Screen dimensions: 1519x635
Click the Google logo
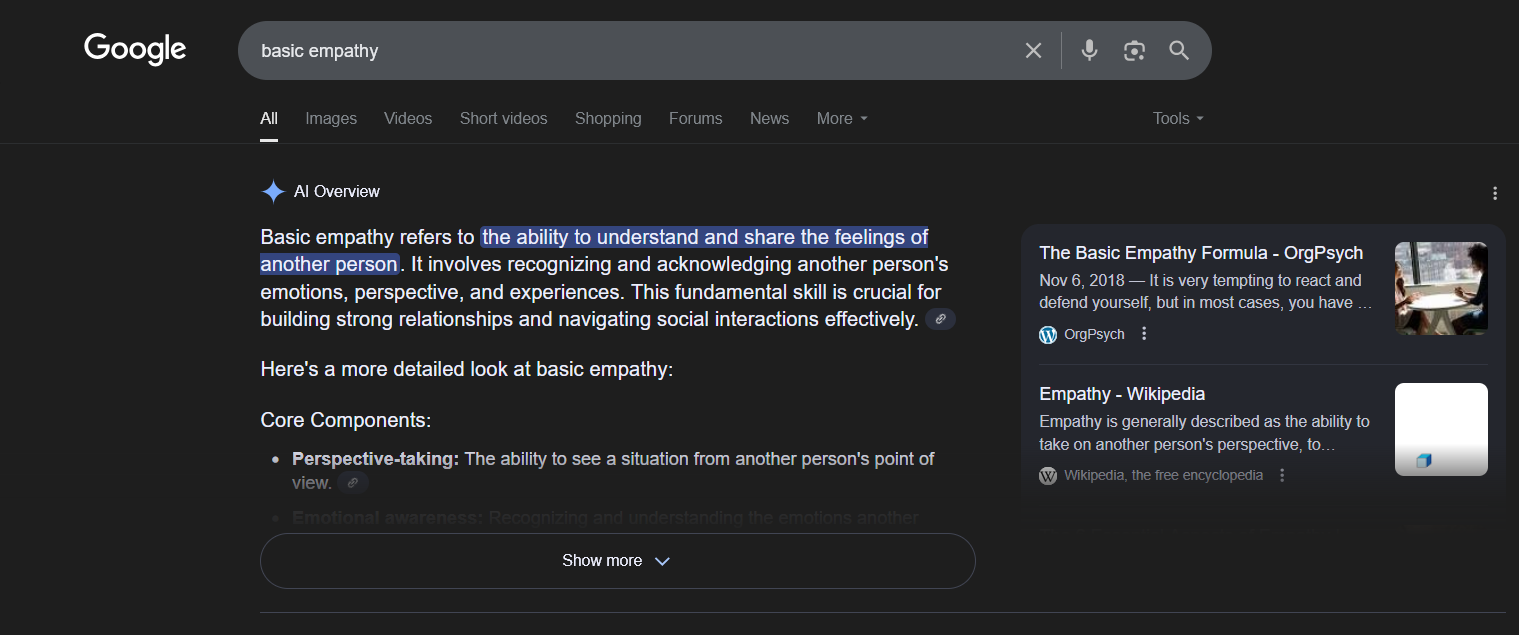[135, 49]
